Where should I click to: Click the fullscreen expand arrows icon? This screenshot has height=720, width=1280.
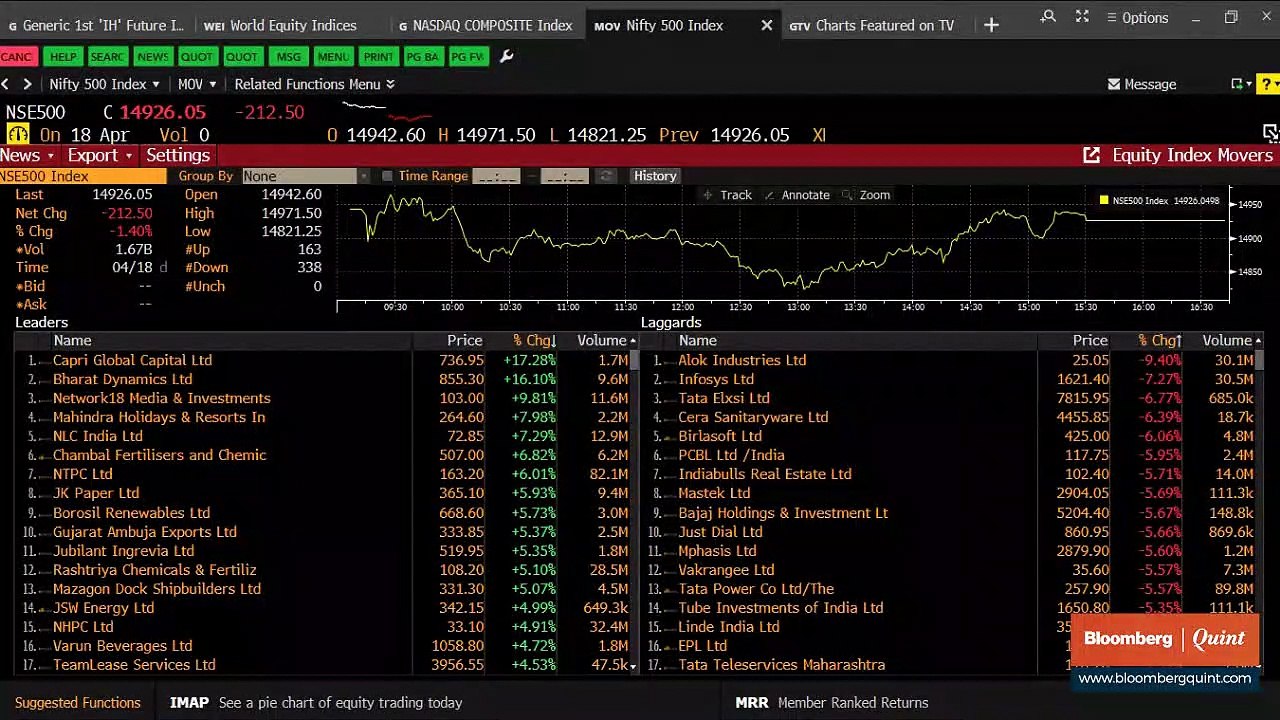pyautogui.click(x=1082, y=17)
